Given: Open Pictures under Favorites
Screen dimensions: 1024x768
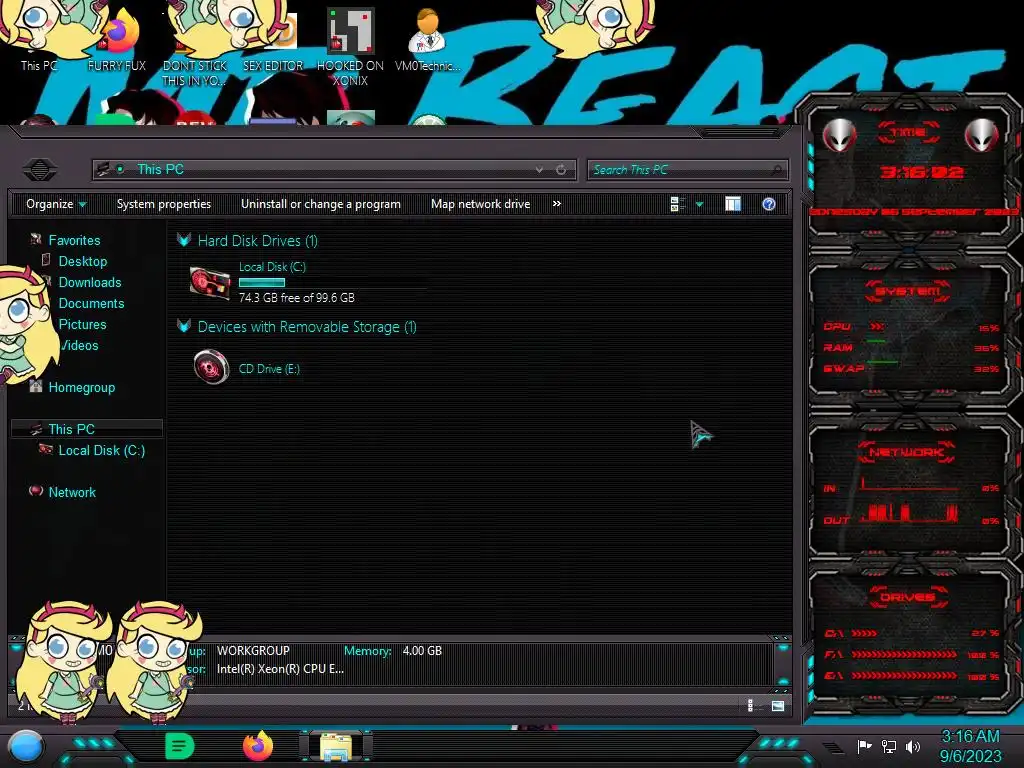Looking at the screenshot, I should (82, 324).
